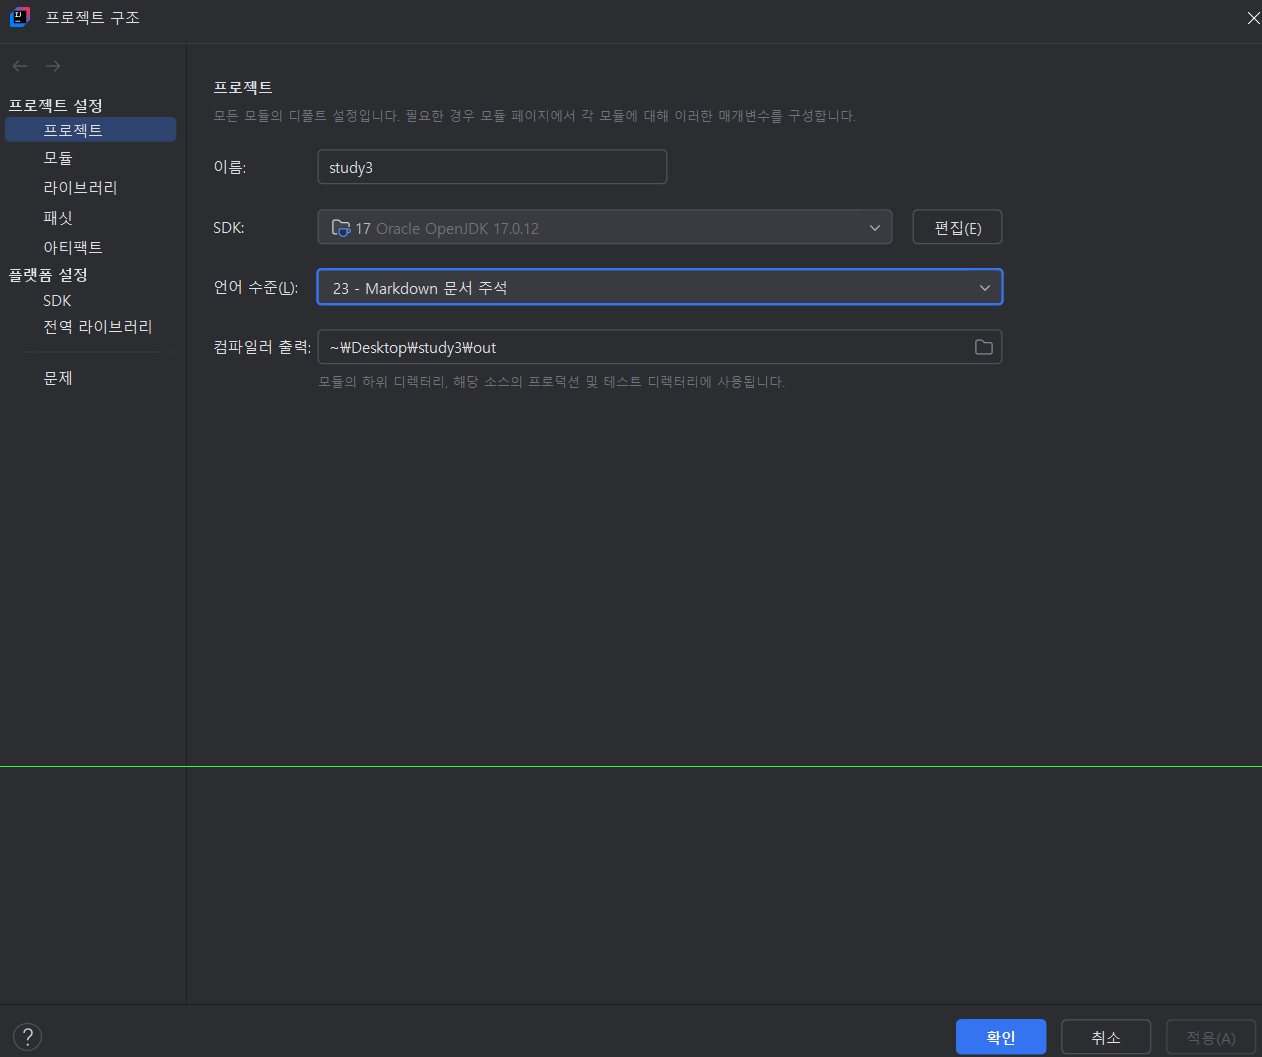Open 전역 라이브러리 page
Screen dimensions: 1262x1057
[x=98, y=327]
